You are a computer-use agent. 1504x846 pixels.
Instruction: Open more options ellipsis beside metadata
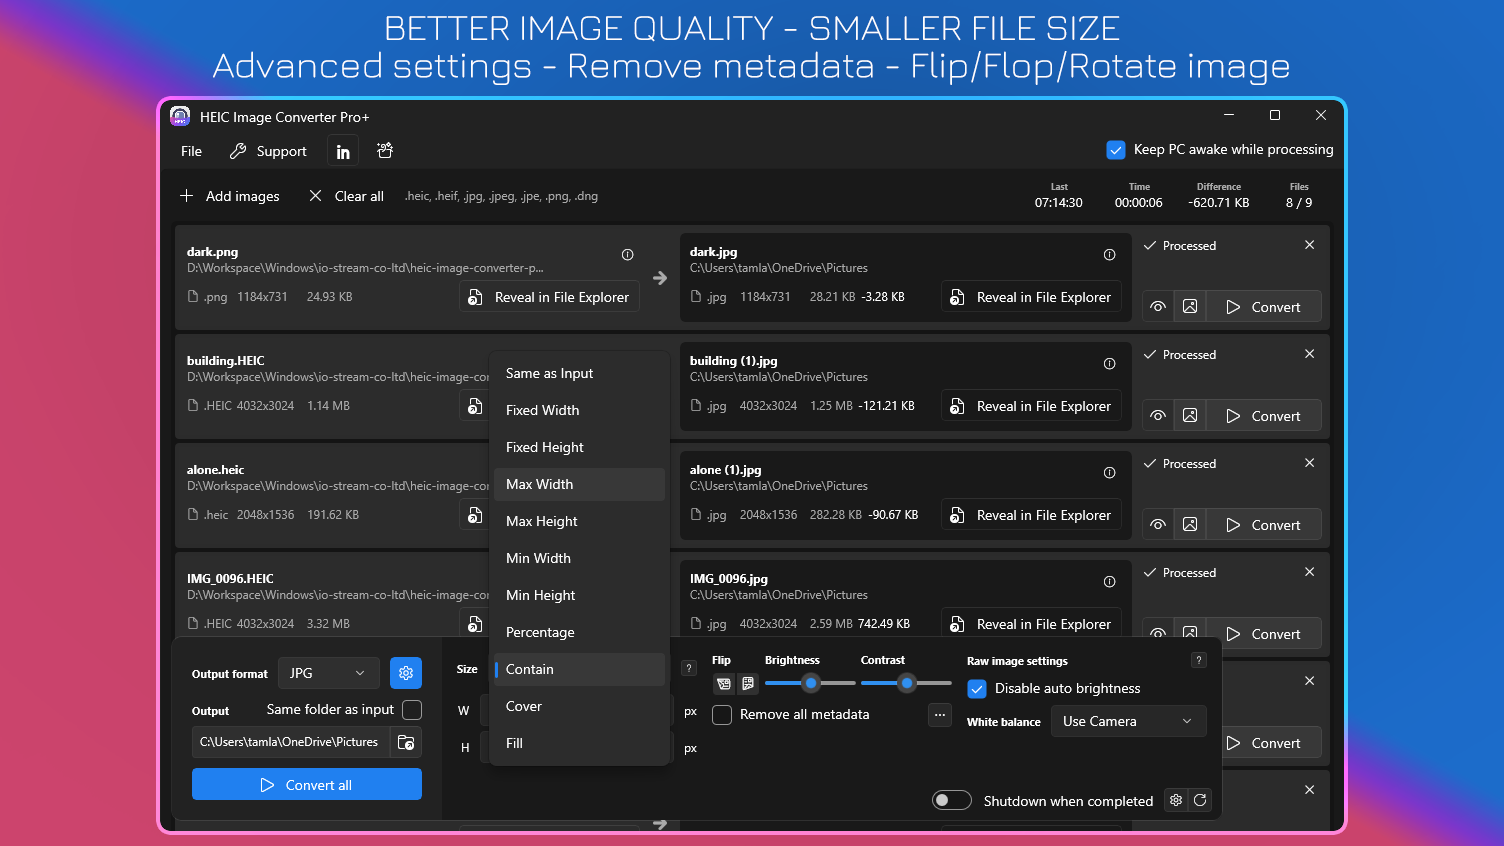939,715
